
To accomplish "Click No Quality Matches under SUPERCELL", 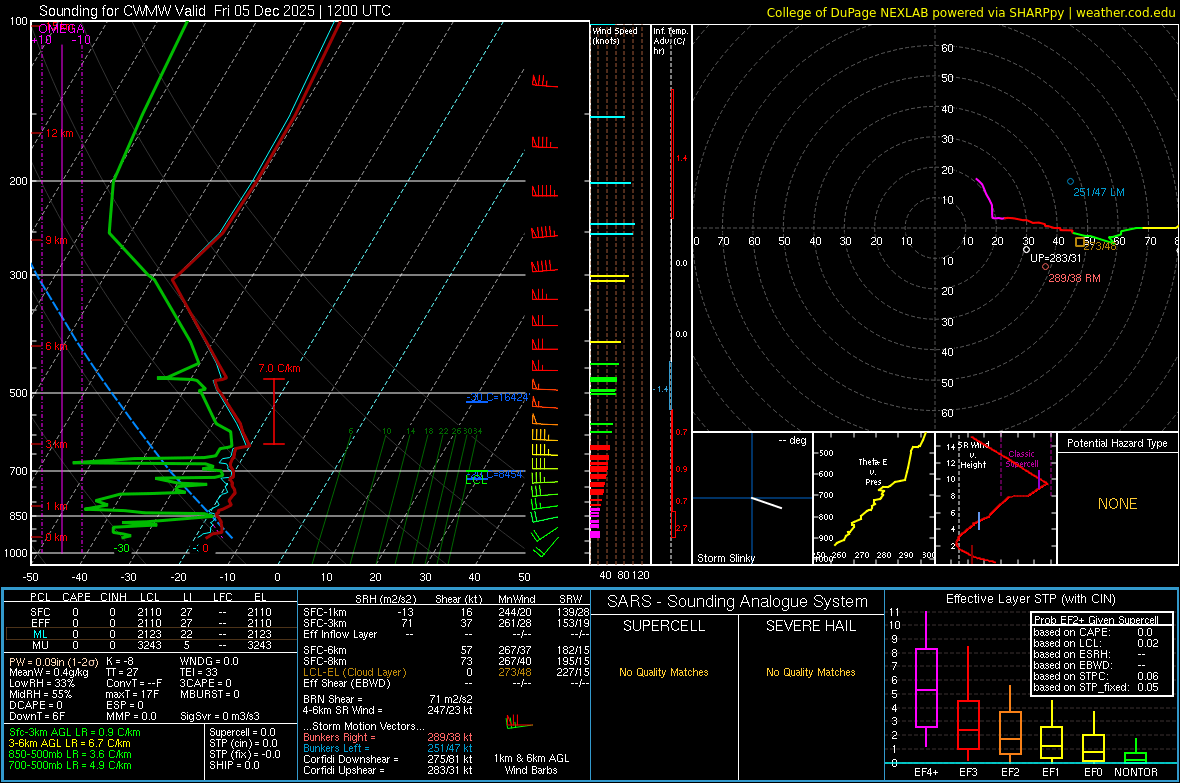I will (x=664, y=672).
